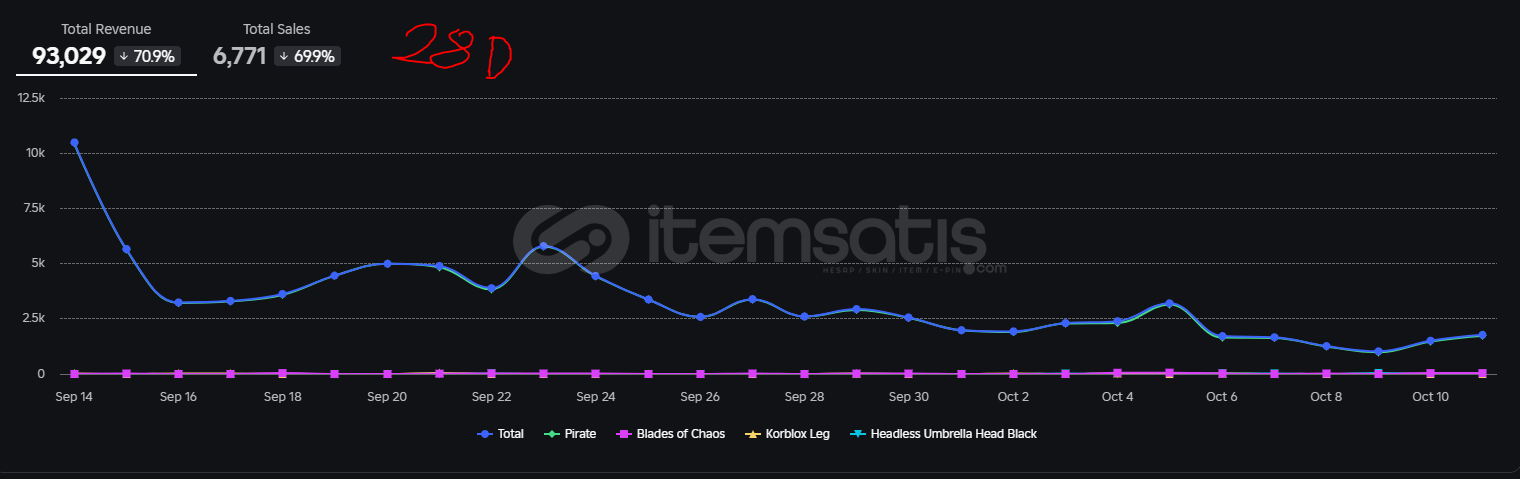Toggle the Total series in legend
This screenshot has width=1520, height=479.
tap(503, 434)
